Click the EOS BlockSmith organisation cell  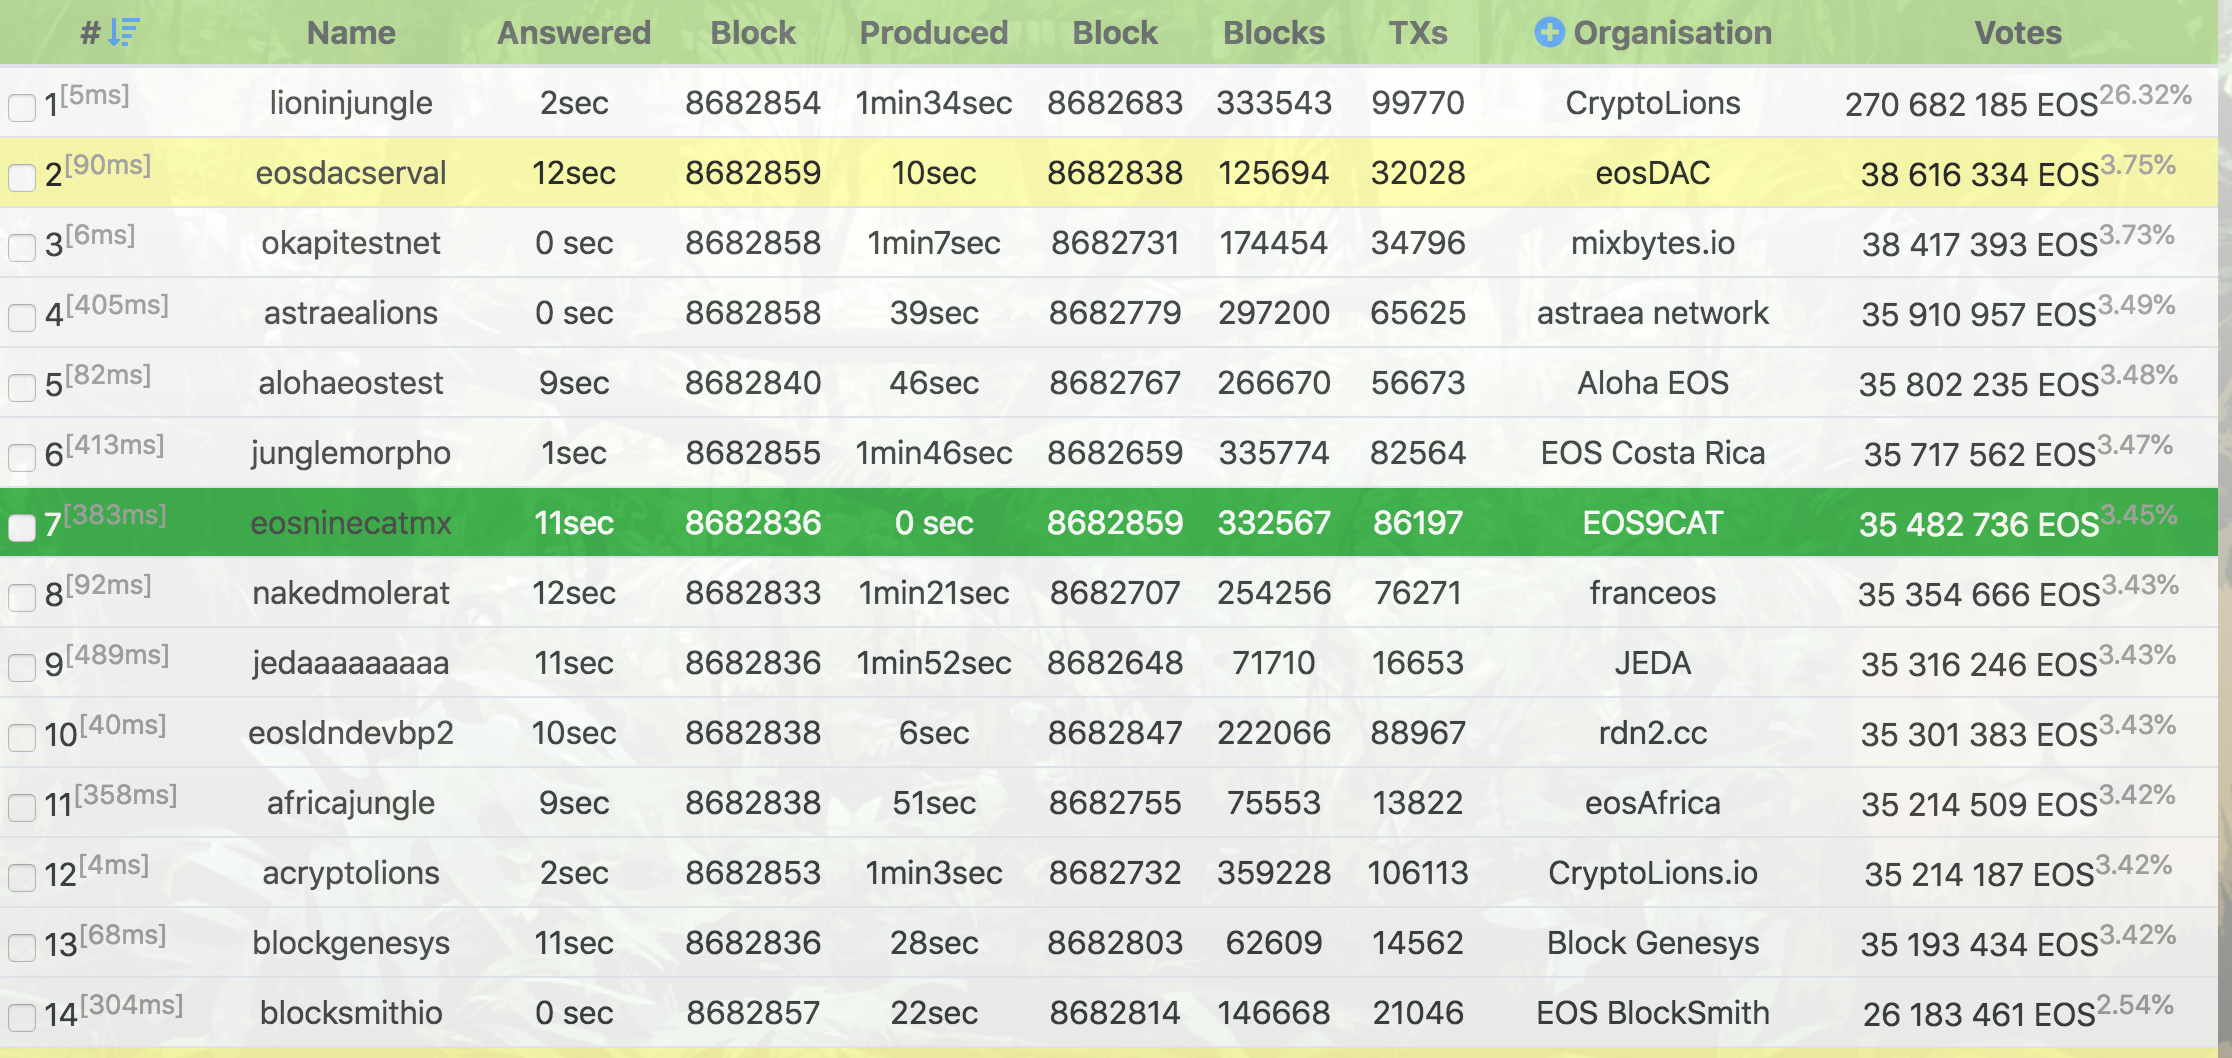[1653, 1013]
